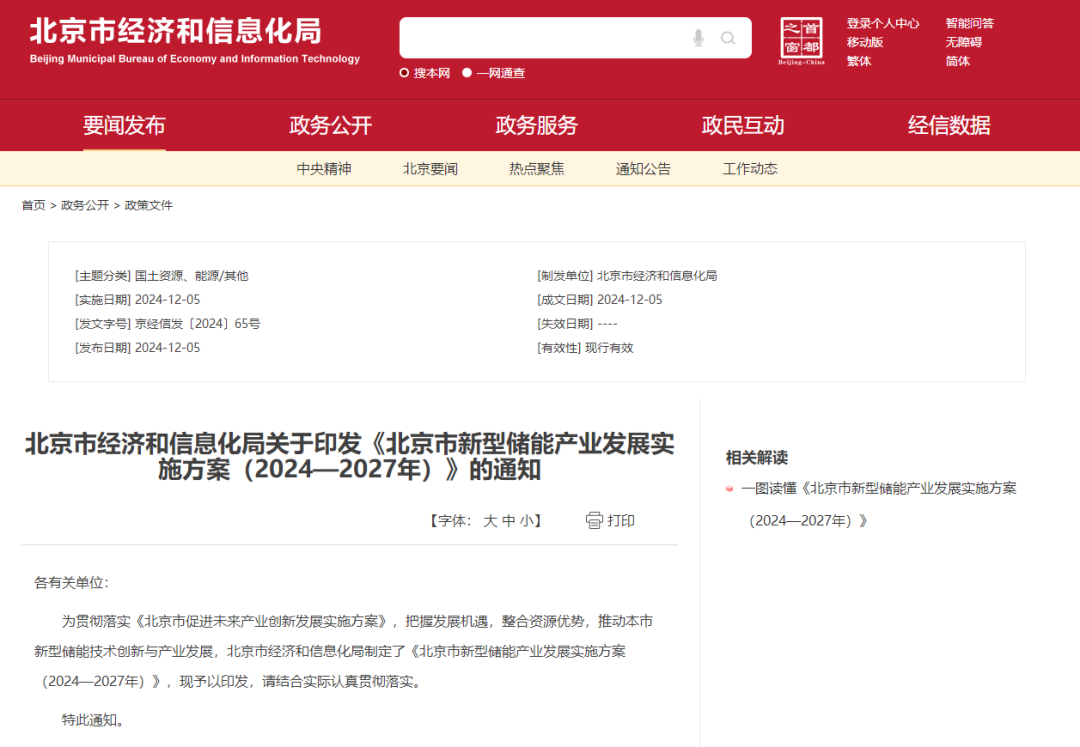Set font size to 小
Screen dimensions: 1080x747
(x=525, y=521)
